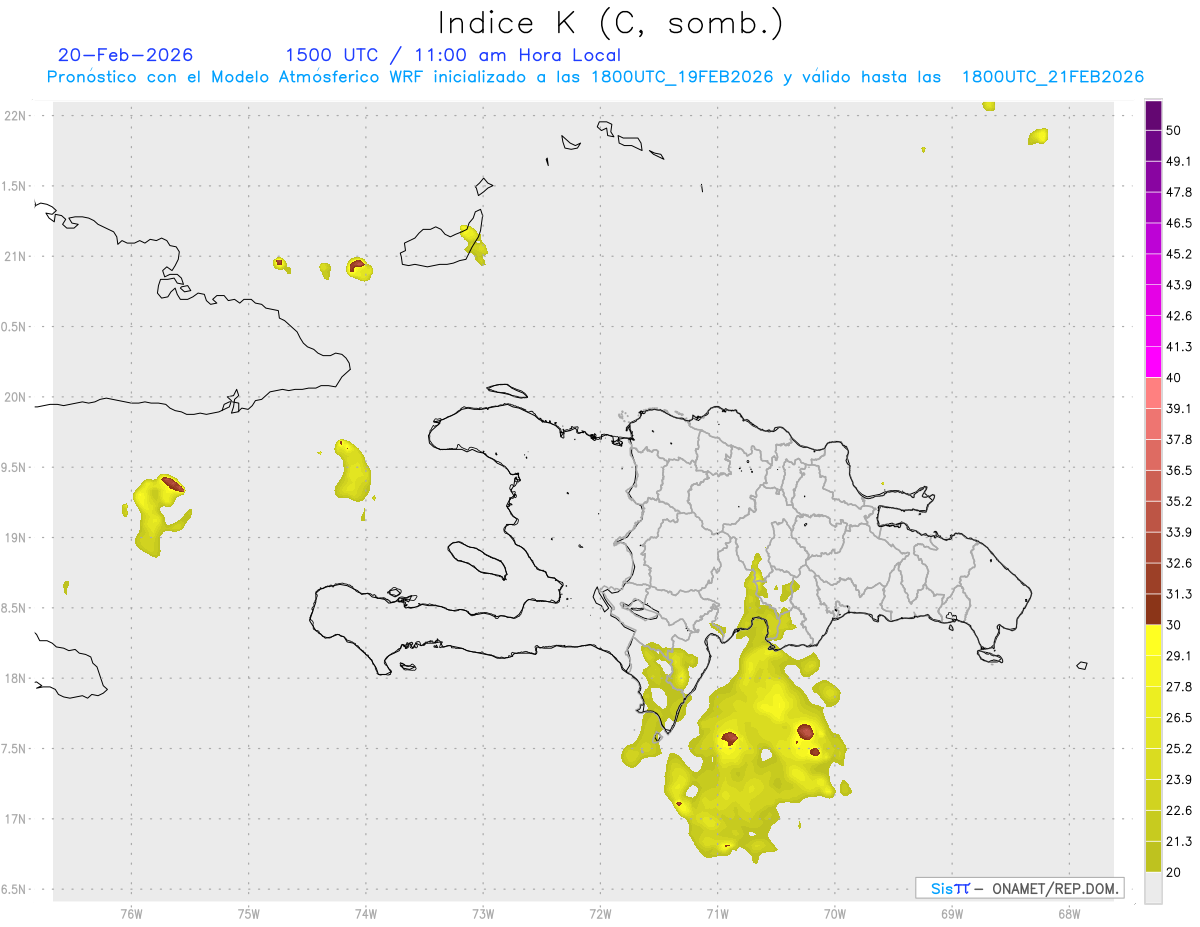This screenshot has width=1200, height=927.
Task: Click the '74W' longitude label
Action: 365,914
